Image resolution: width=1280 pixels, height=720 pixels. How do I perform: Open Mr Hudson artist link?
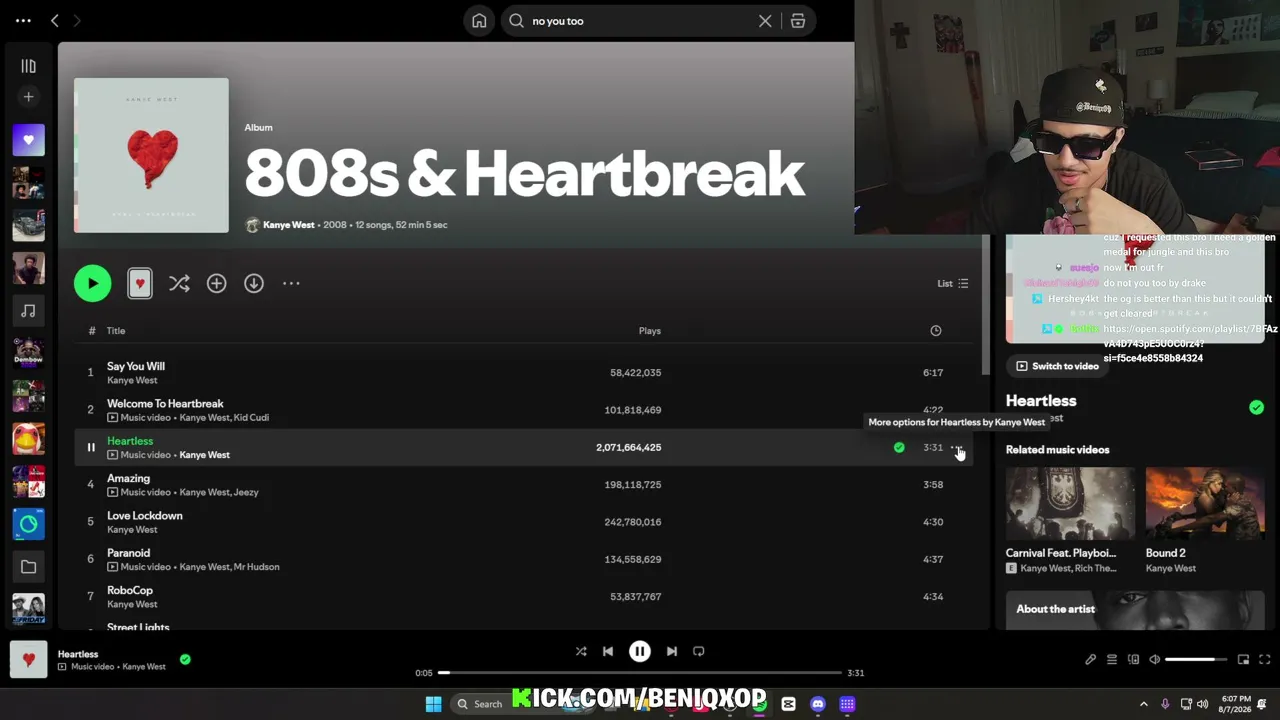point(256,567)
